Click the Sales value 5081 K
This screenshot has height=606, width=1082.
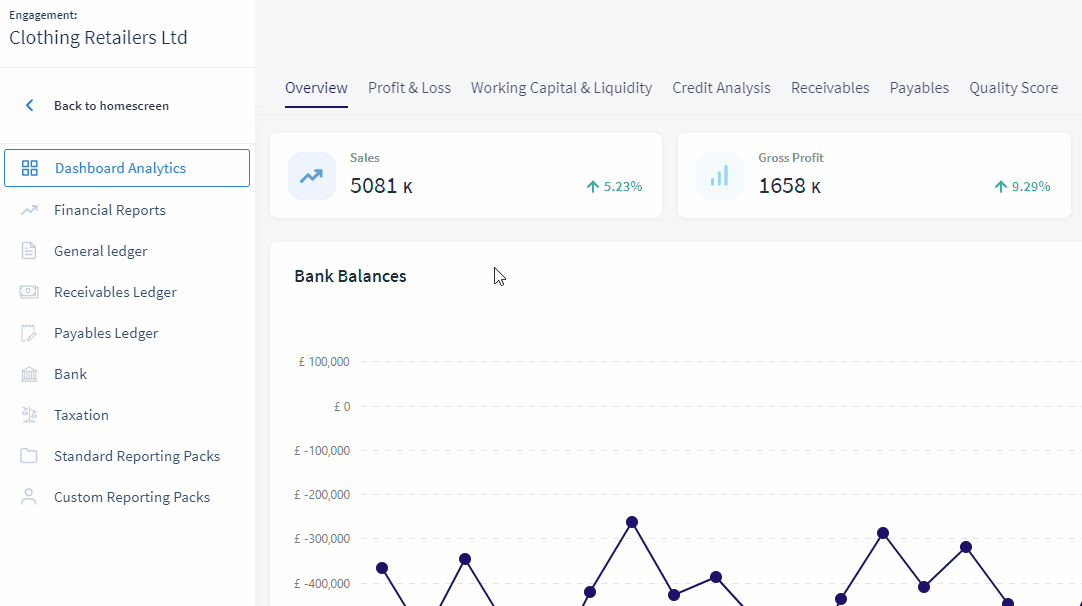(381, 186)
